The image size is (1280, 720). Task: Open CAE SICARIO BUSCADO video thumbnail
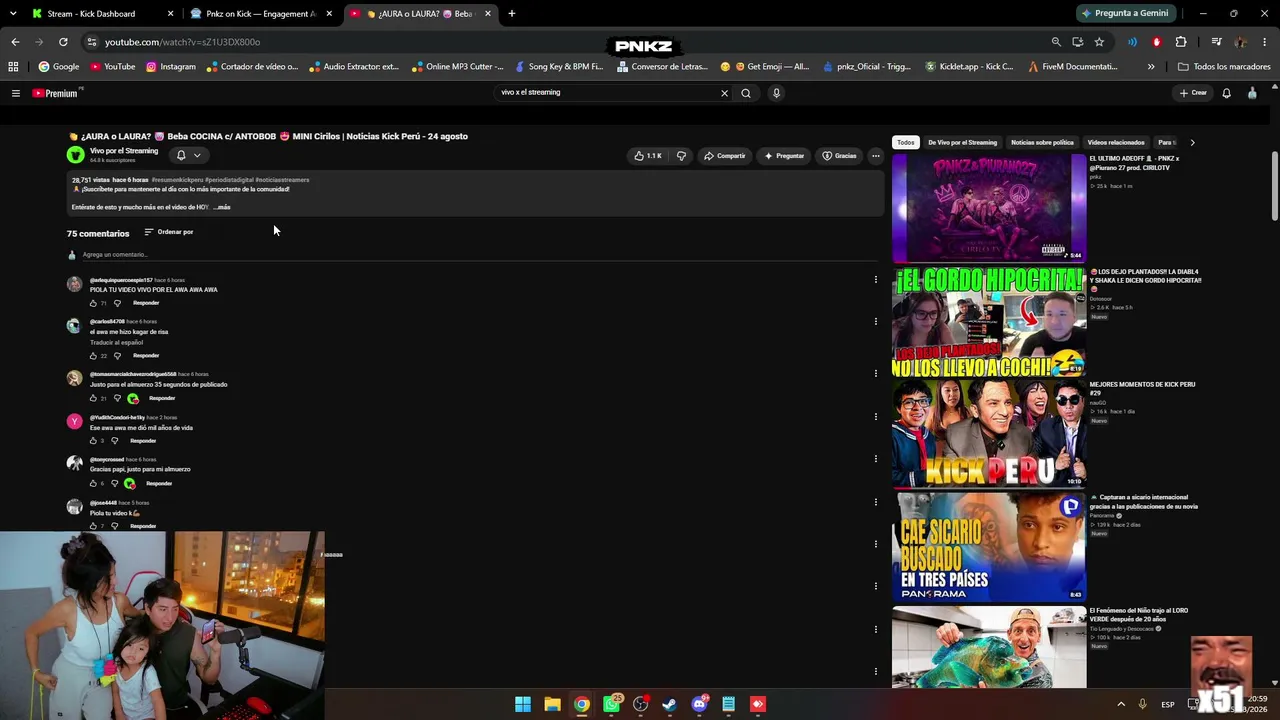989,547
